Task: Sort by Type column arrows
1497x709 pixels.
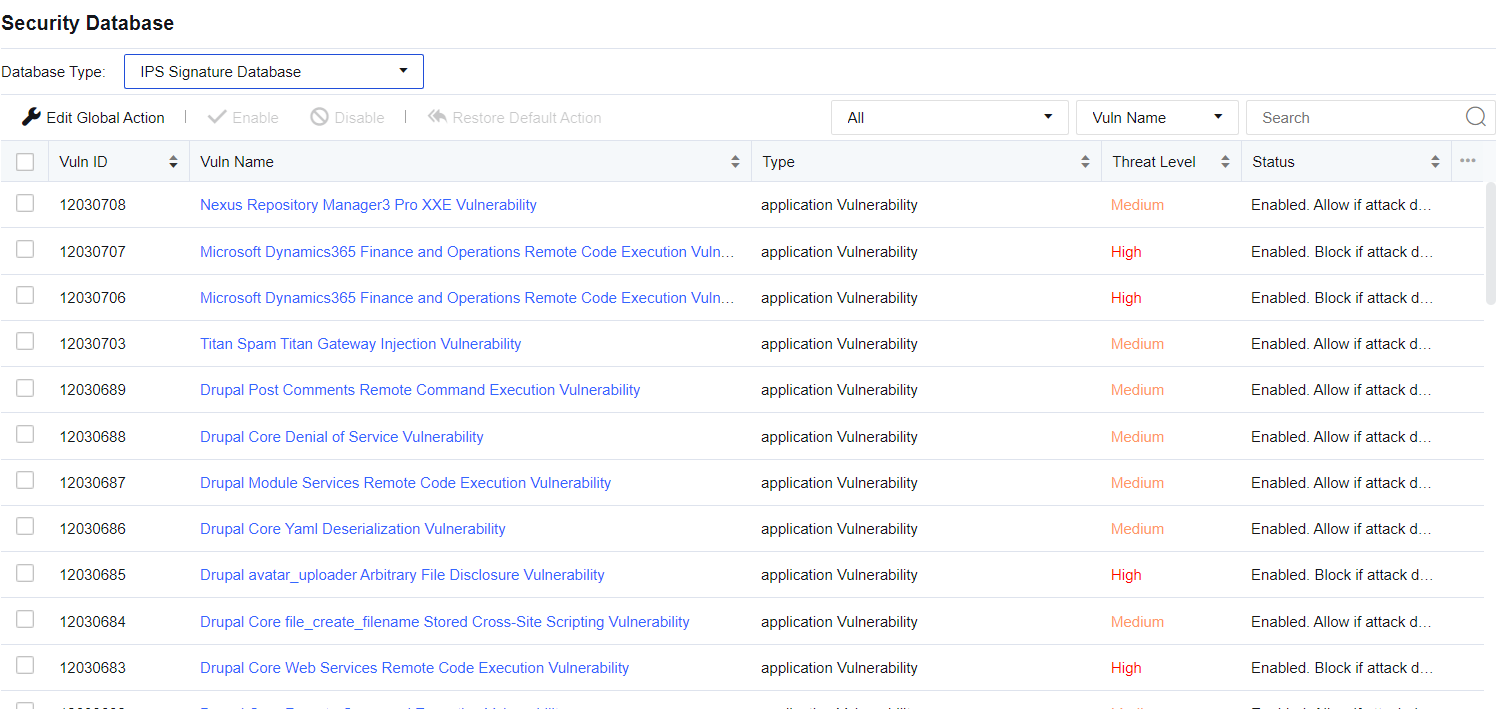Action: (x=1085, y=162)
